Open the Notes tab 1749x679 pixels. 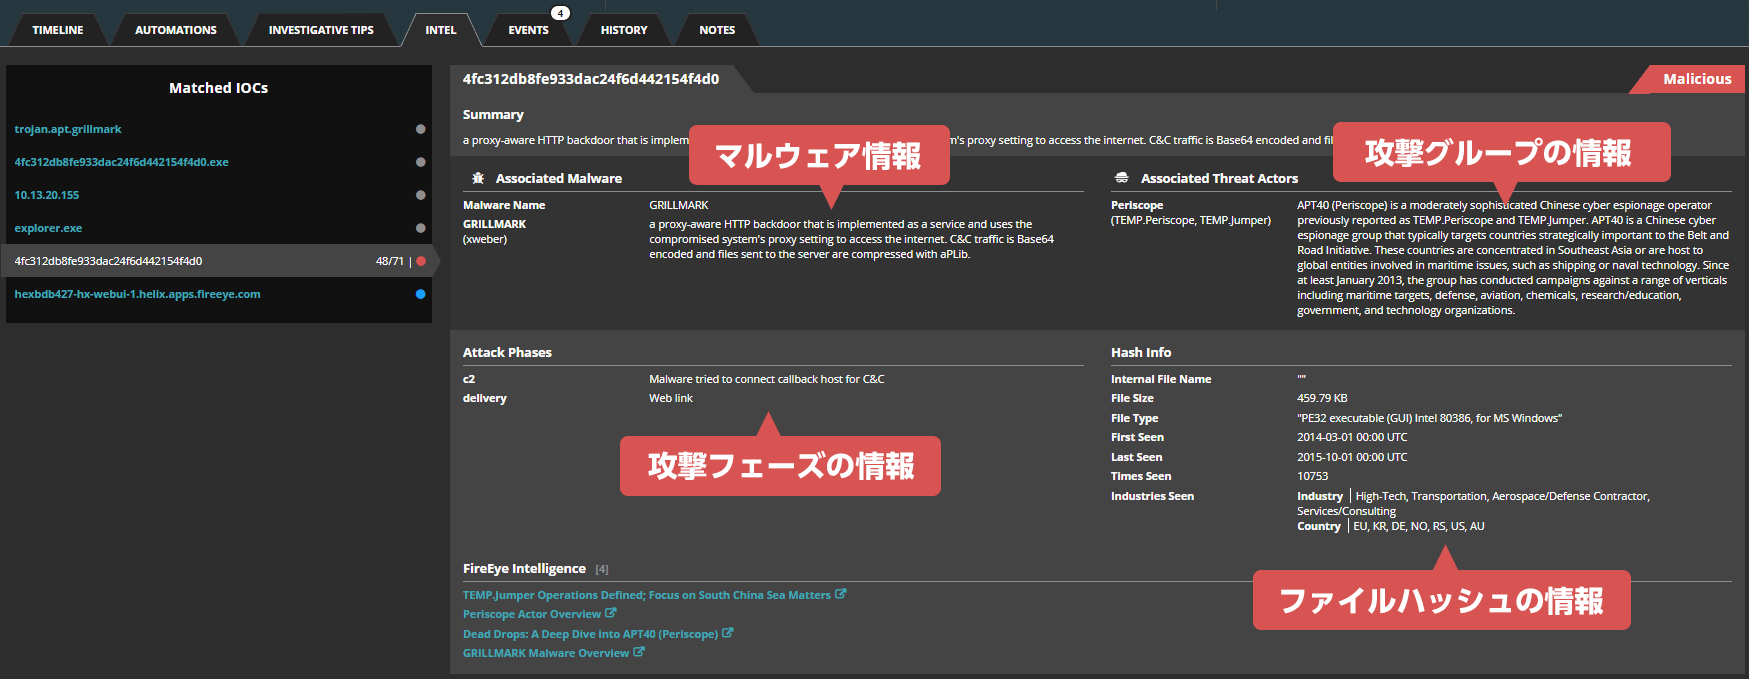pos(717,30)
